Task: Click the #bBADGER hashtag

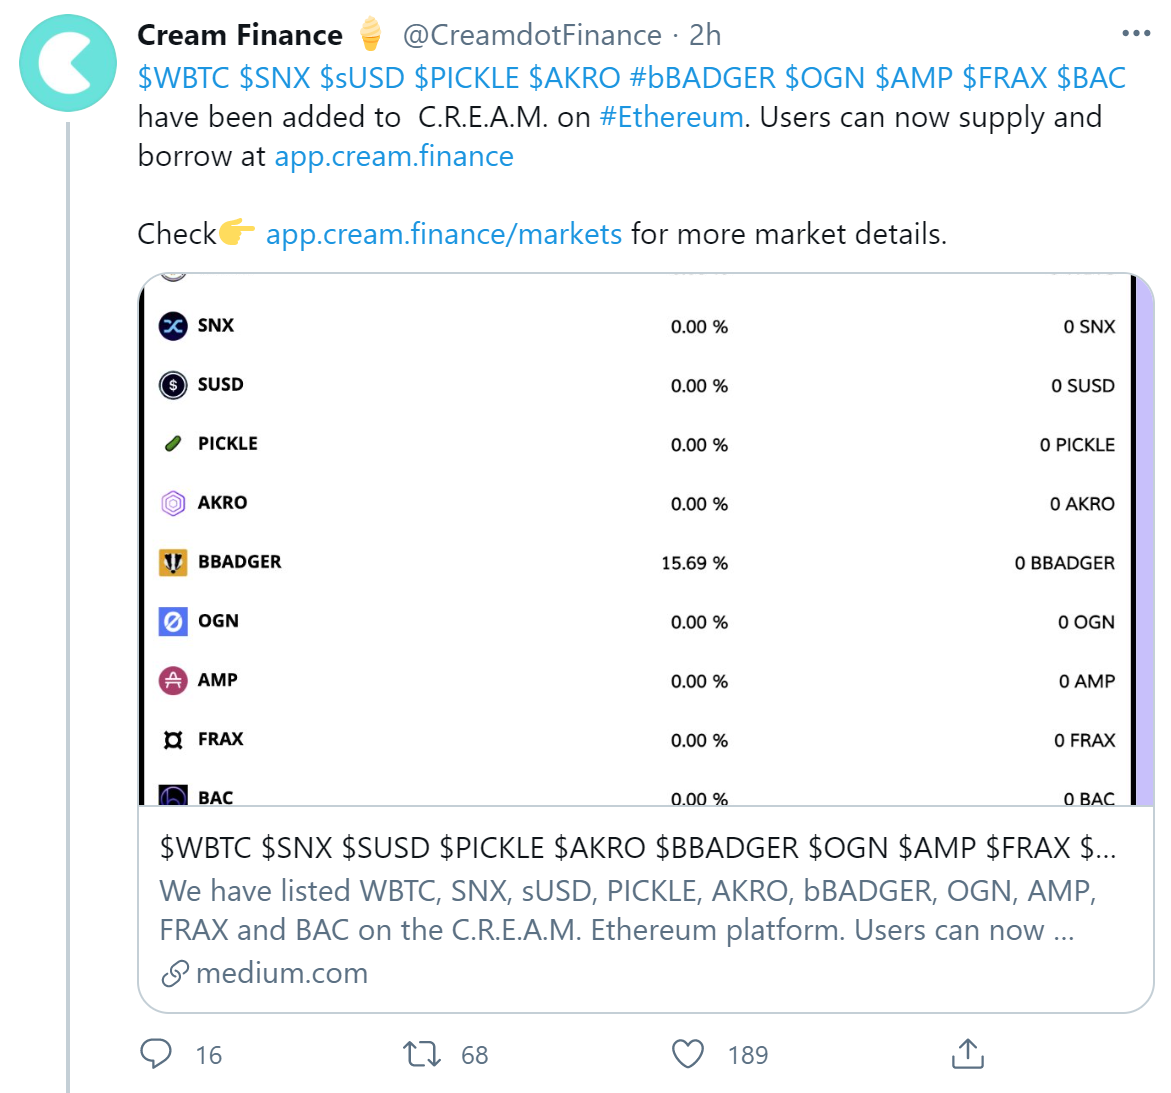Action: pyautogui.click(x=703, y=78)
